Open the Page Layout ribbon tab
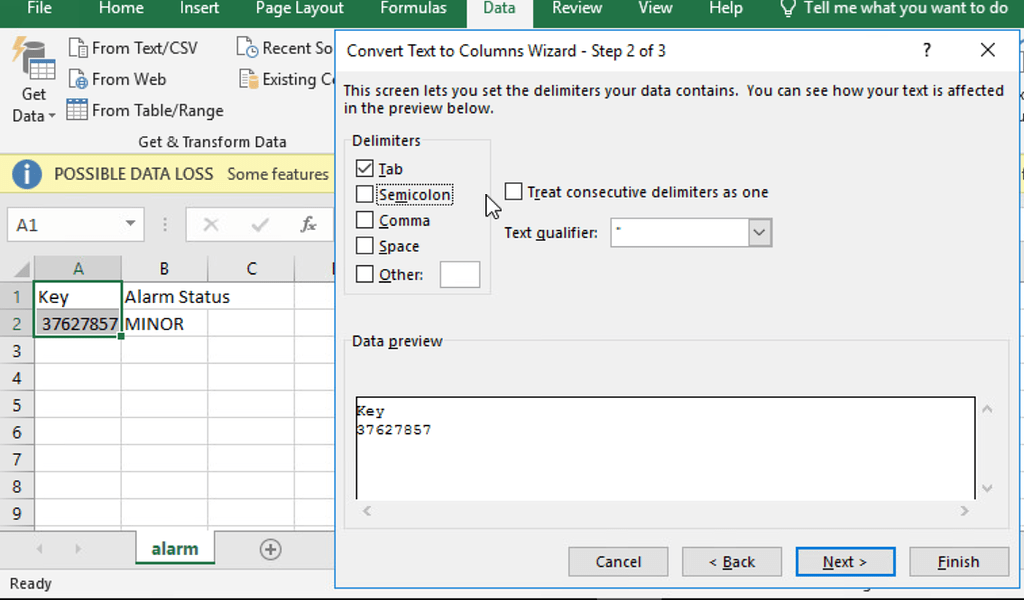 [300, 9]
